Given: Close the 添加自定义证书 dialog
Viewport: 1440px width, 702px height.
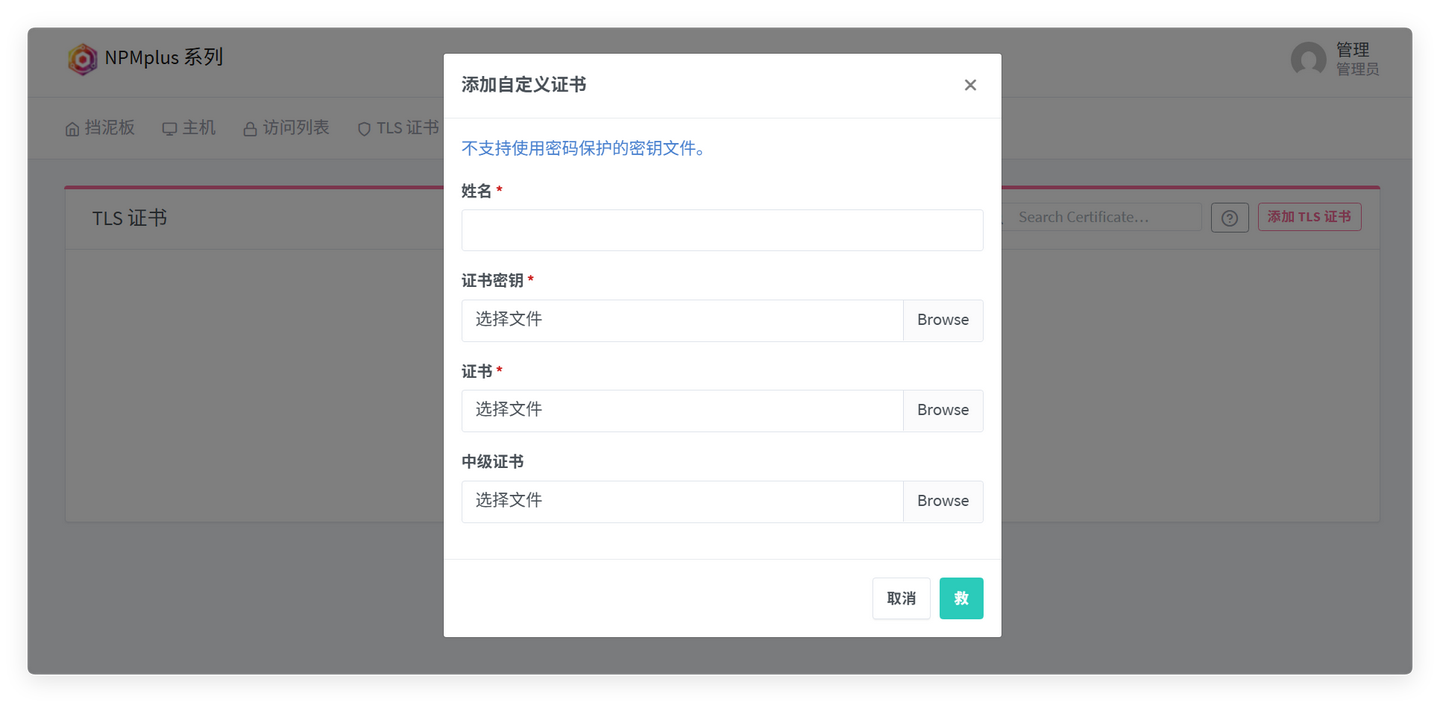Looking at the screenshot, I should pos(969,85).
